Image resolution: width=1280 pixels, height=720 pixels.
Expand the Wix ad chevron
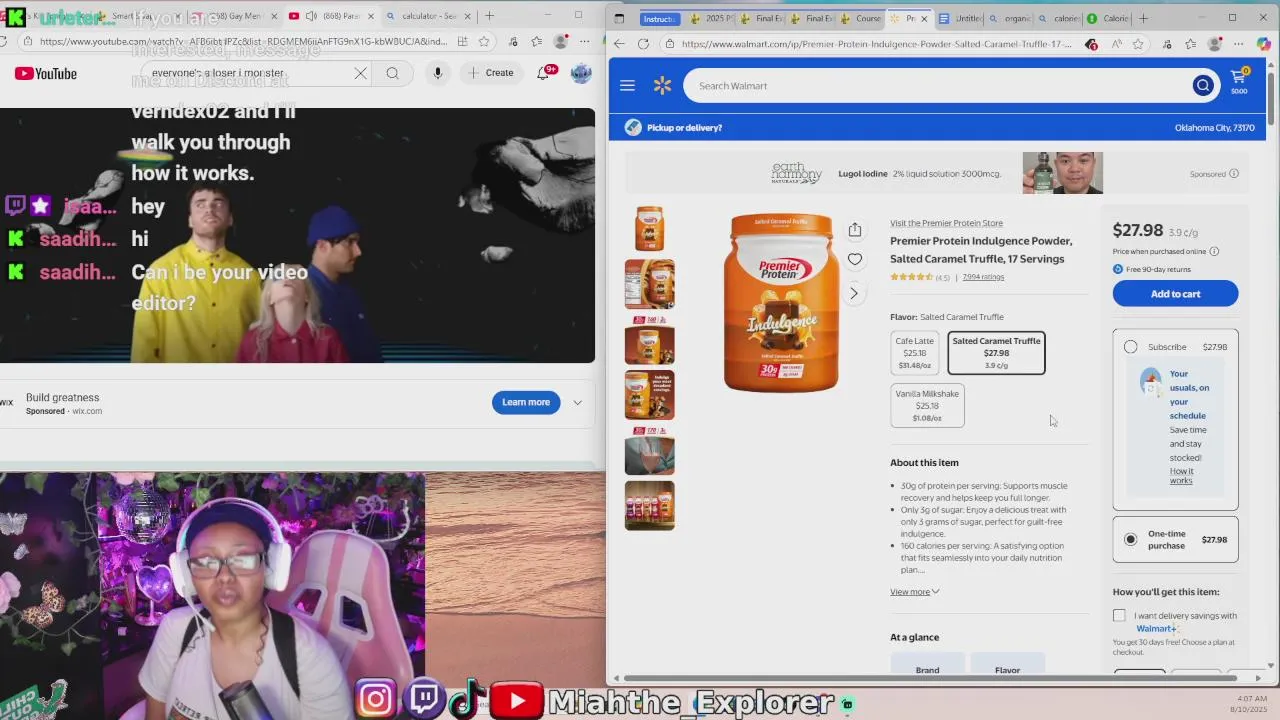pyautogui.click(x=577, y=402)
